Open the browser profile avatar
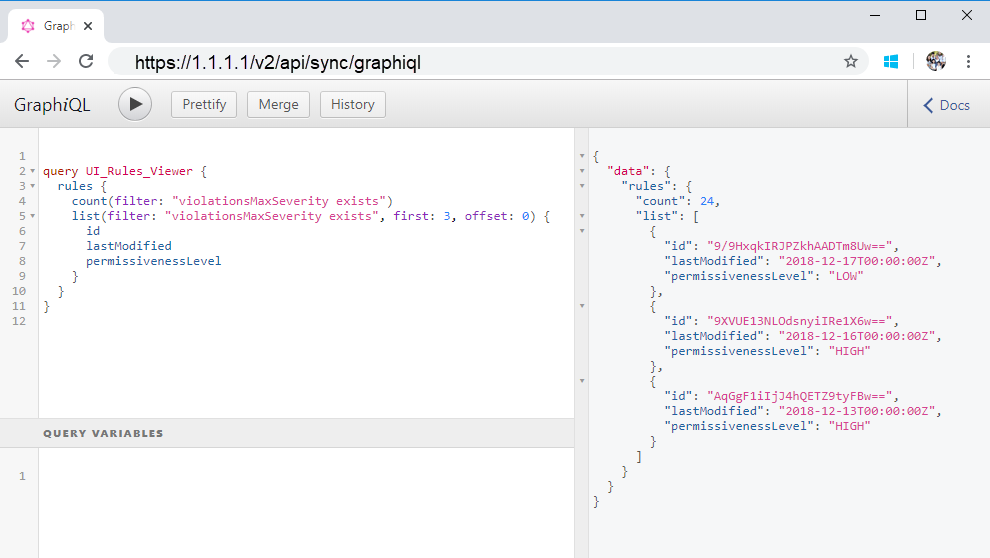This screenshot has height=558, width=990. point(936,62)
